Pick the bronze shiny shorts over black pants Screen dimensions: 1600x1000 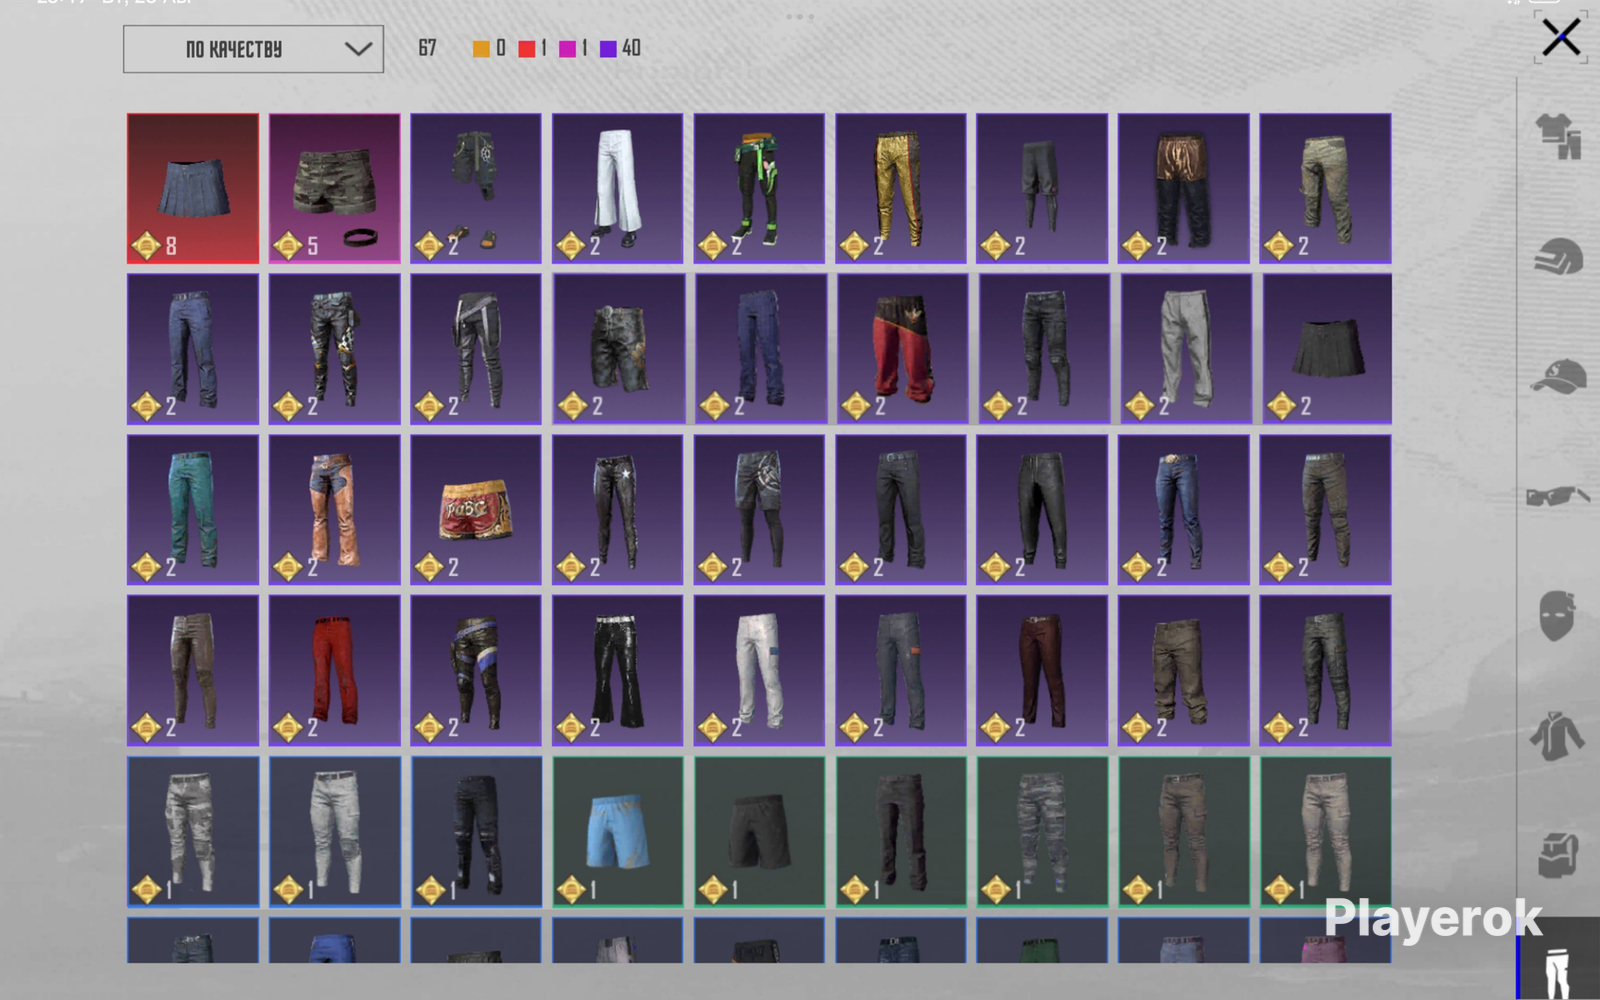pos(1184,188)
